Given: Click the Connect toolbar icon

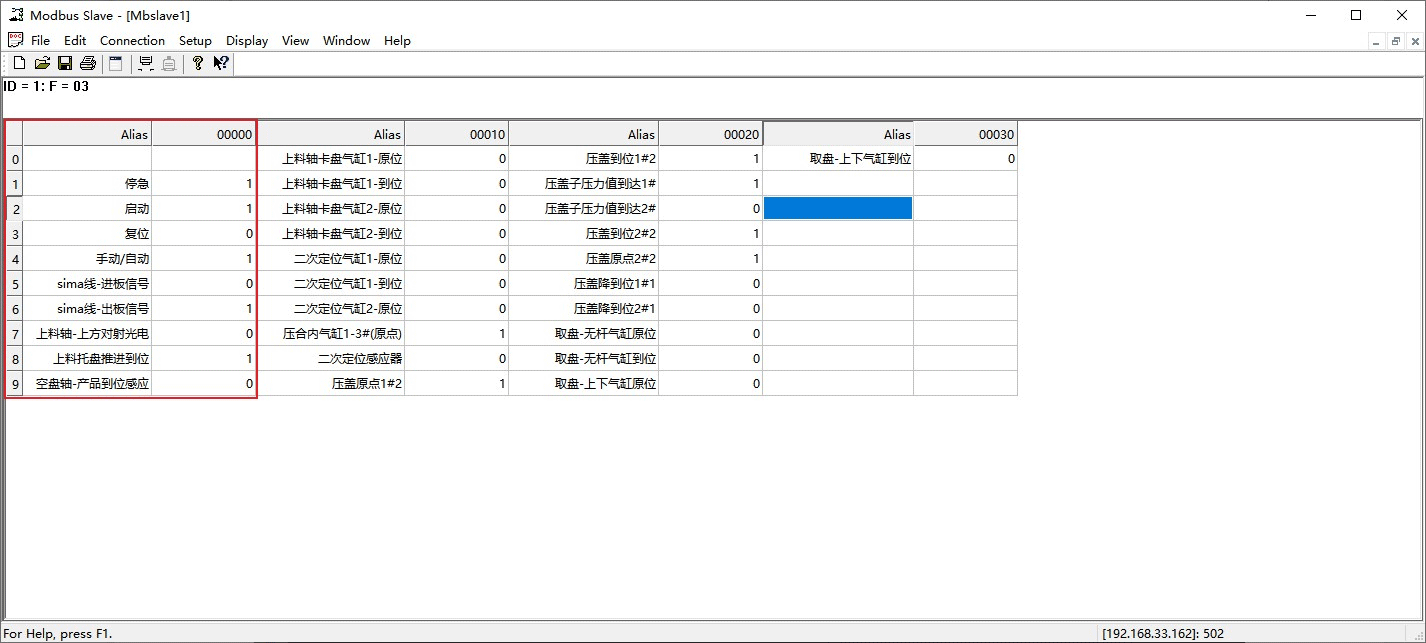Looking at the screenshot, I should 146,64.
